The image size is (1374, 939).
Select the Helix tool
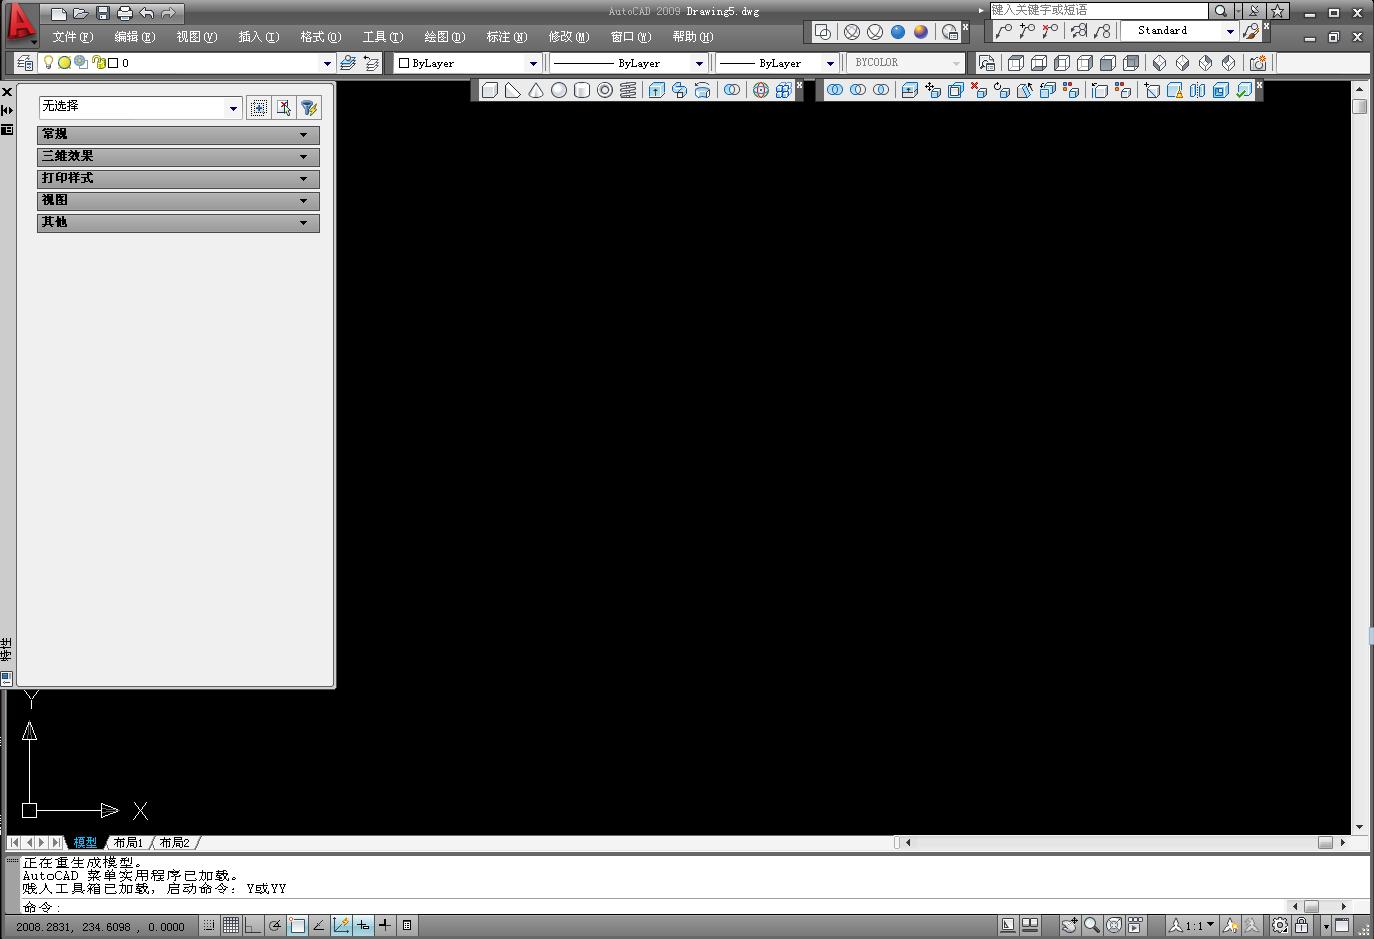(628, 90)
